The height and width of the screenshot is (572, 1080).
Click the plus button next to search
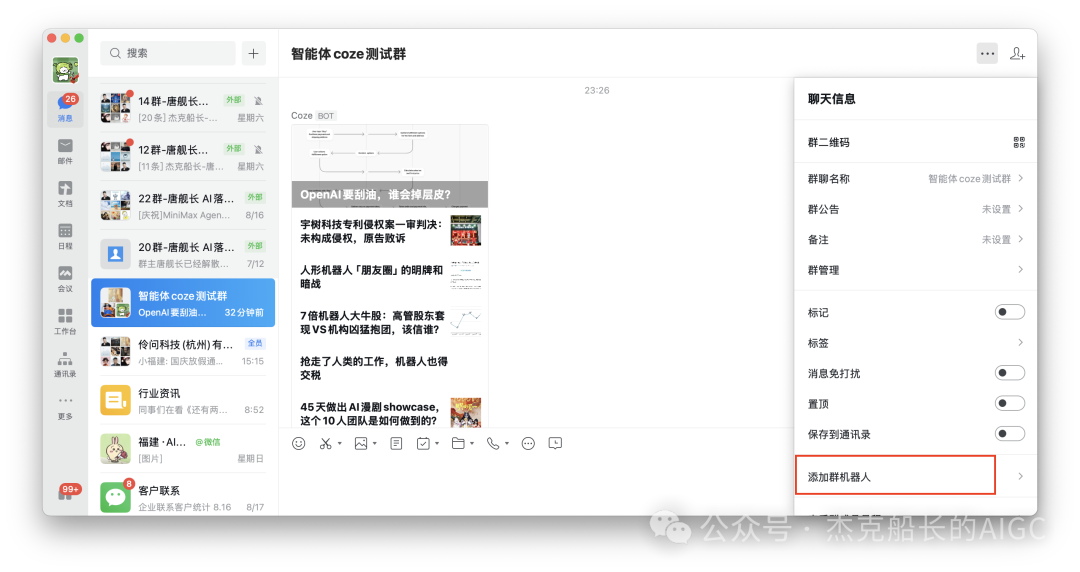tap(253, 53)
